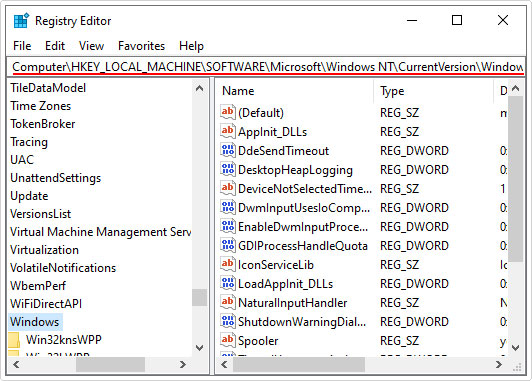
Task: Maximize the Registry Editor window
Action: pyautogui.click(x=457, y=20)
